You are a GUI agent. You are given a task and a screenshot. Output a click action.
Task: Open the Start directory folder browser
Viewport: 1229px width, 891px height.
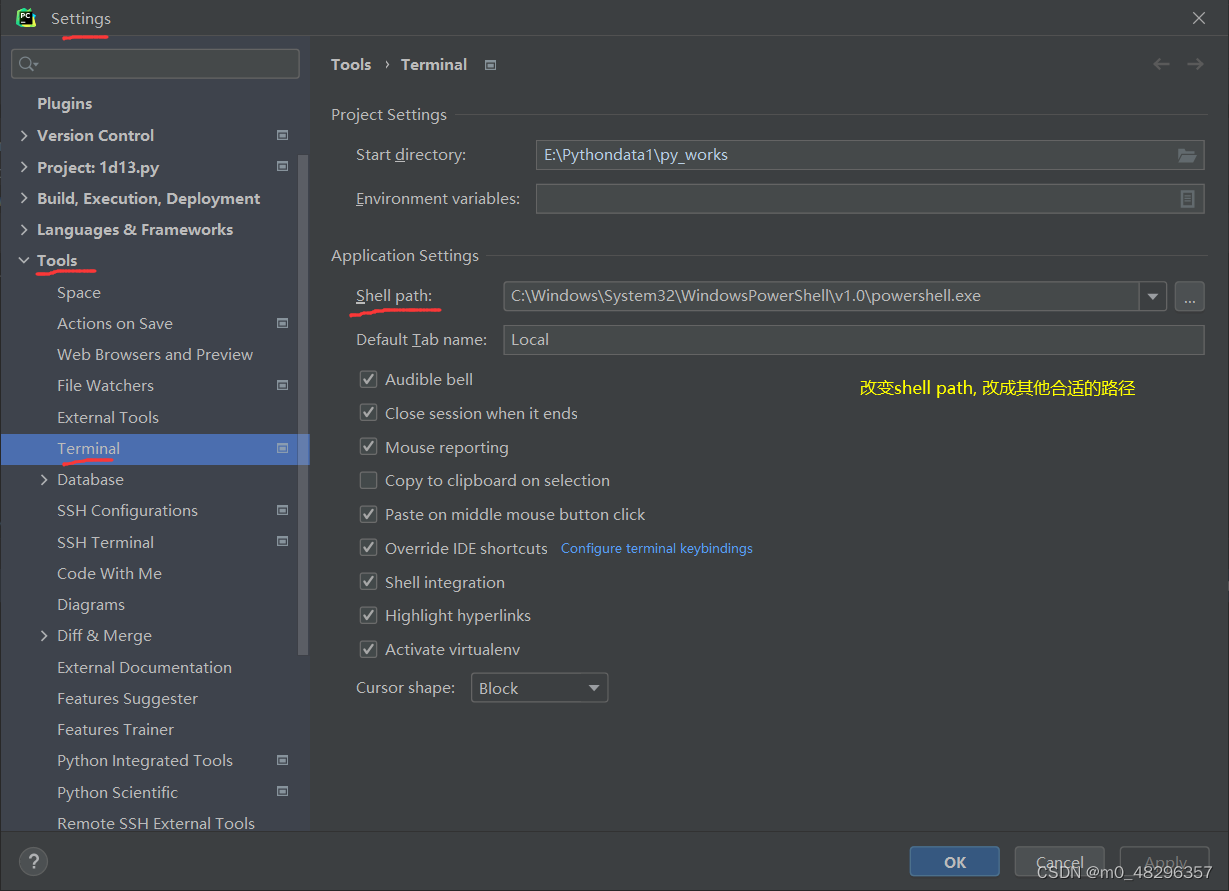pos(1186,155)
